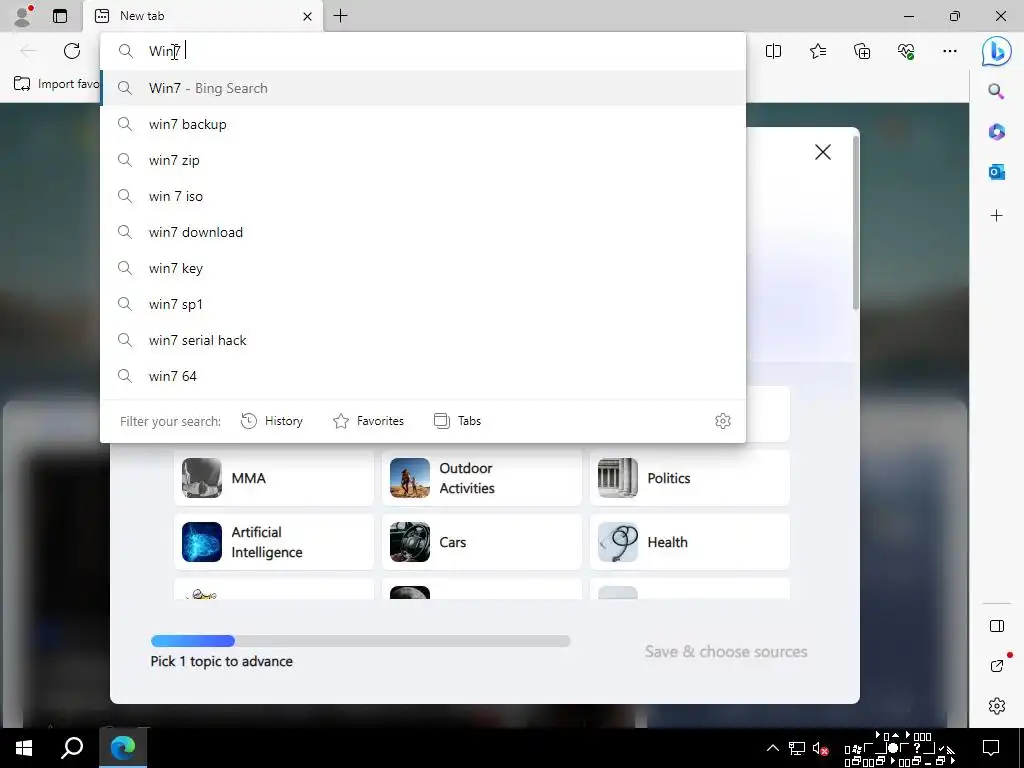This screenshot has width=1024, height=768.
Task: Select the win7 download suggestion
Action: pyautogui.click(x=423, y=232)
